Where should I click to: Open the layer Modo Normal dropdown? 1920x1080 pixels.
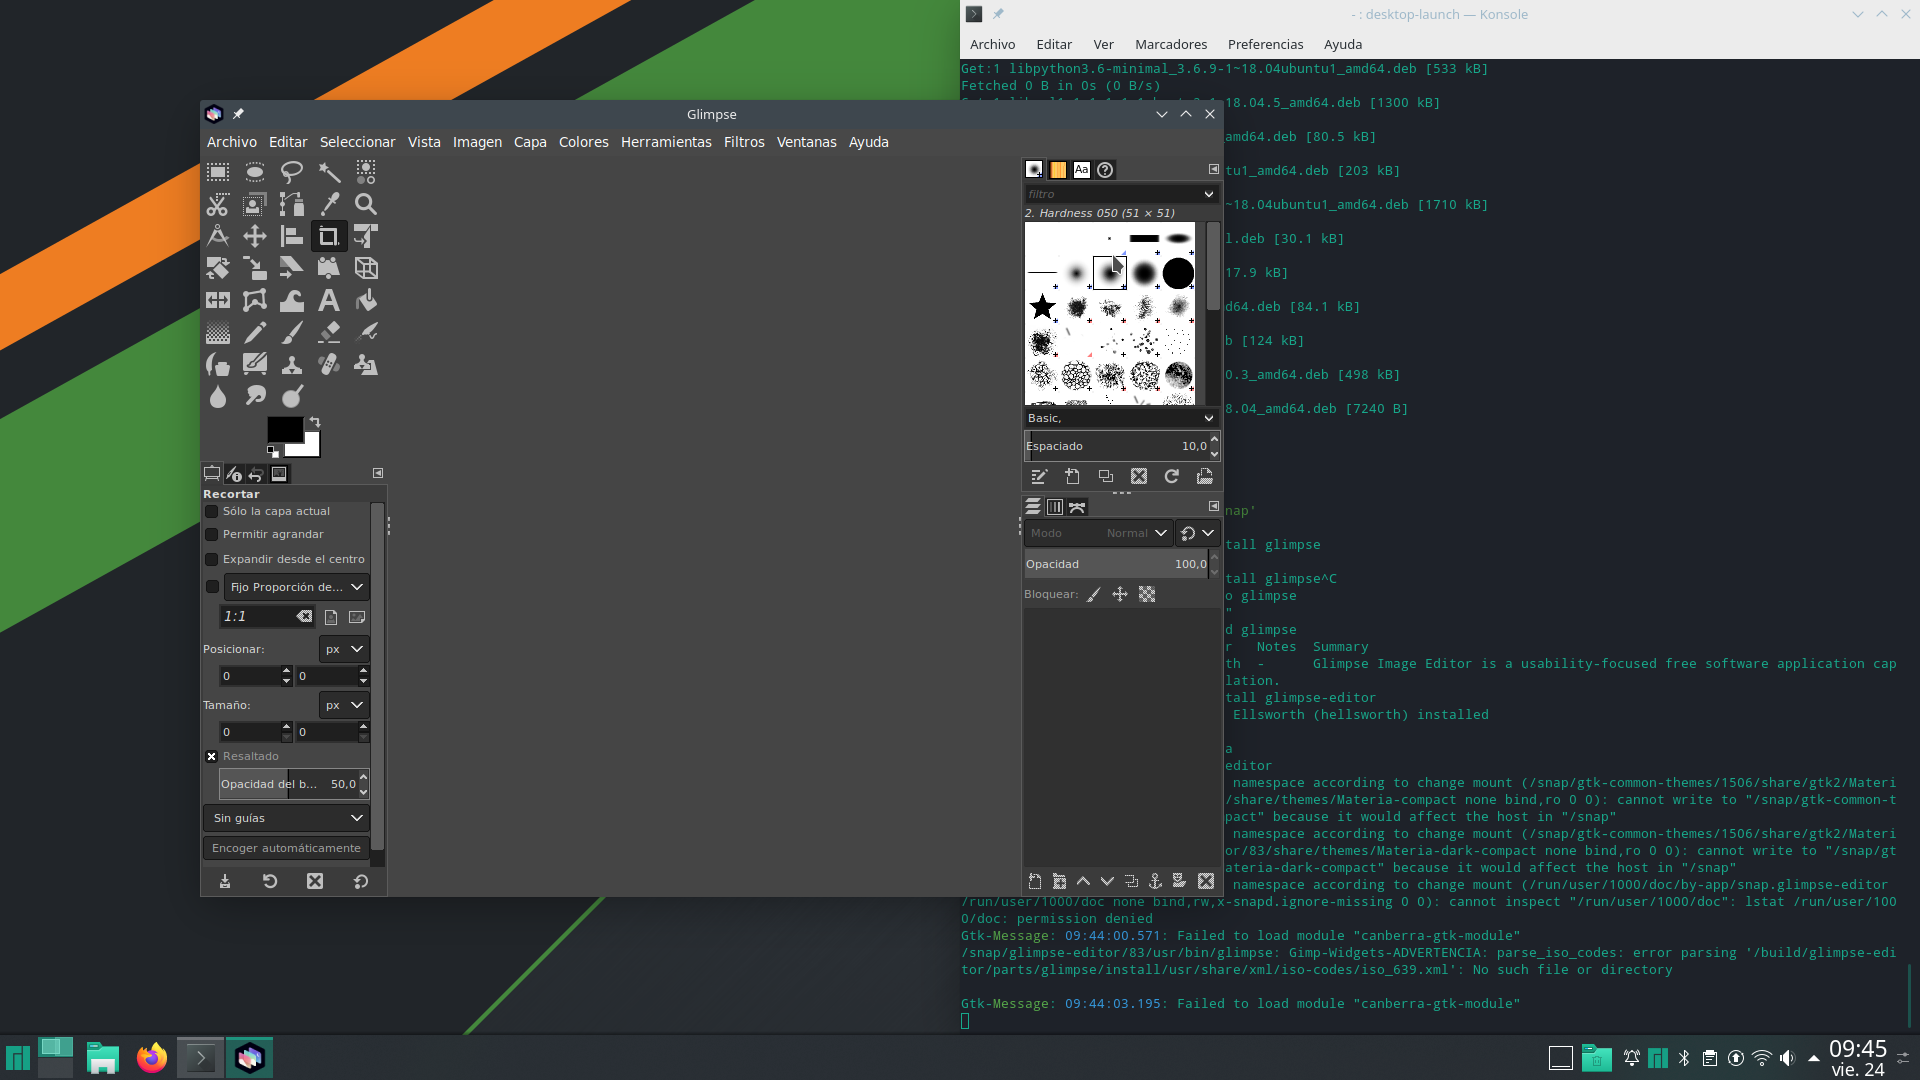[1098, 533]
